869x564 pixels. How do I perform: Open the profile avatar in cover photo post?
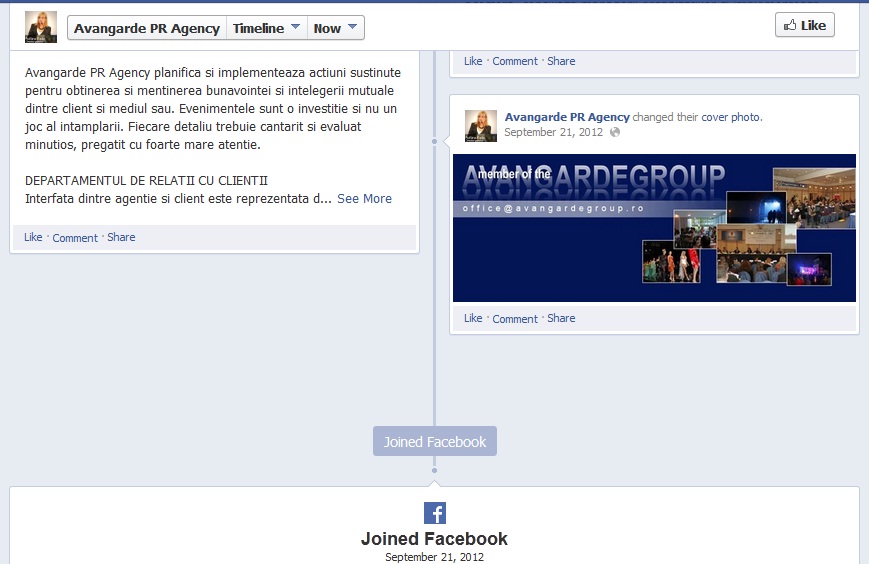(x=480, y=126)
